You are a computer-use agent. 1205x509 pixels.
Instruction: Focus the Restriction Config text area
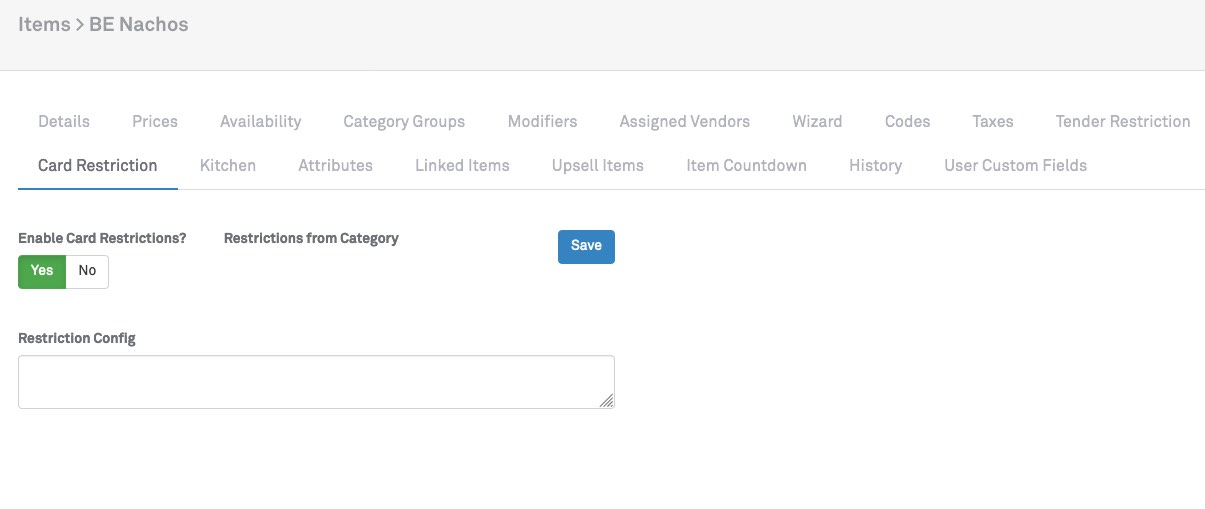316,382
